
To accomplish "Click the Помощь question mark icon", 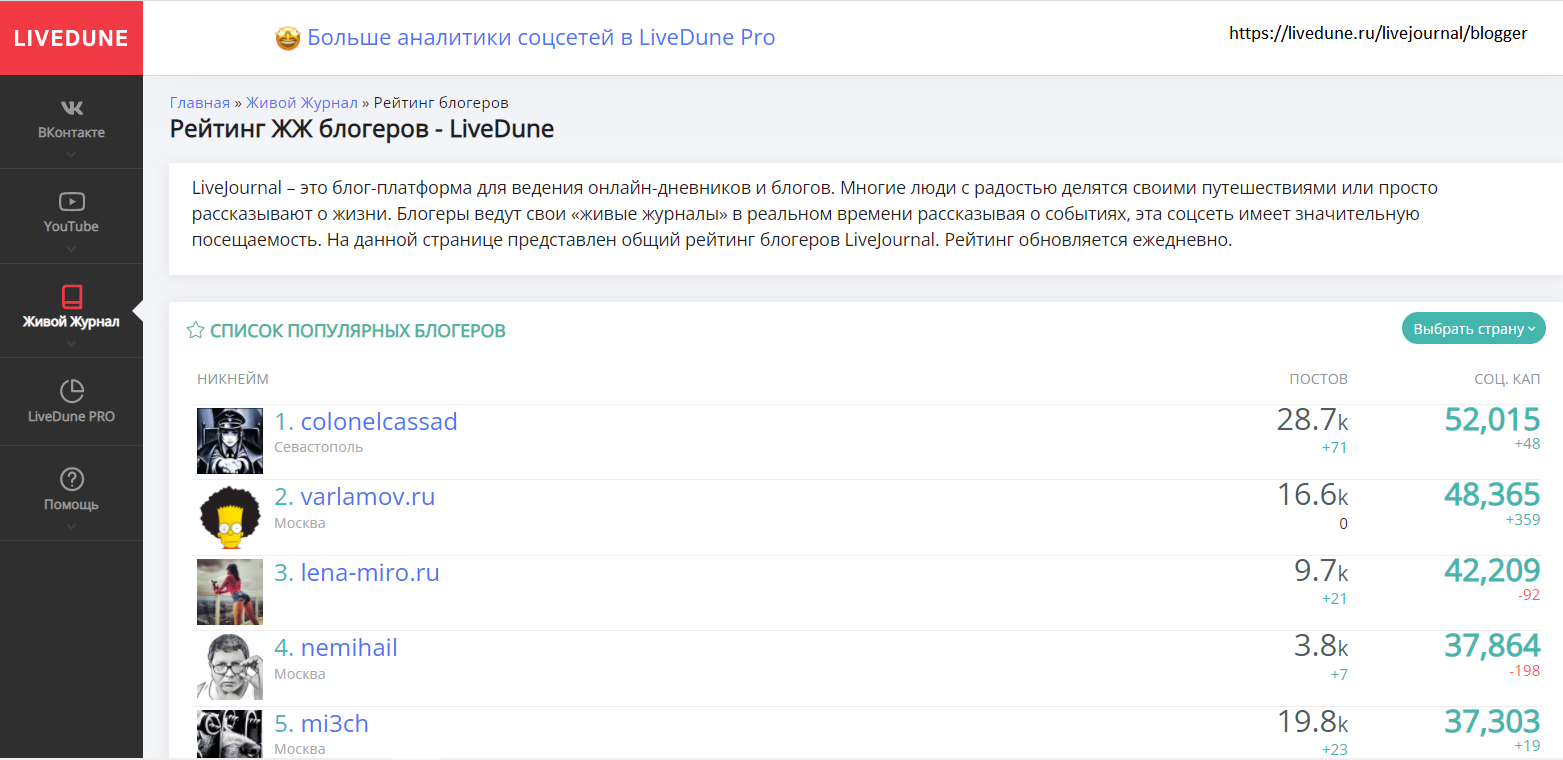I will (x=71, y=479).
